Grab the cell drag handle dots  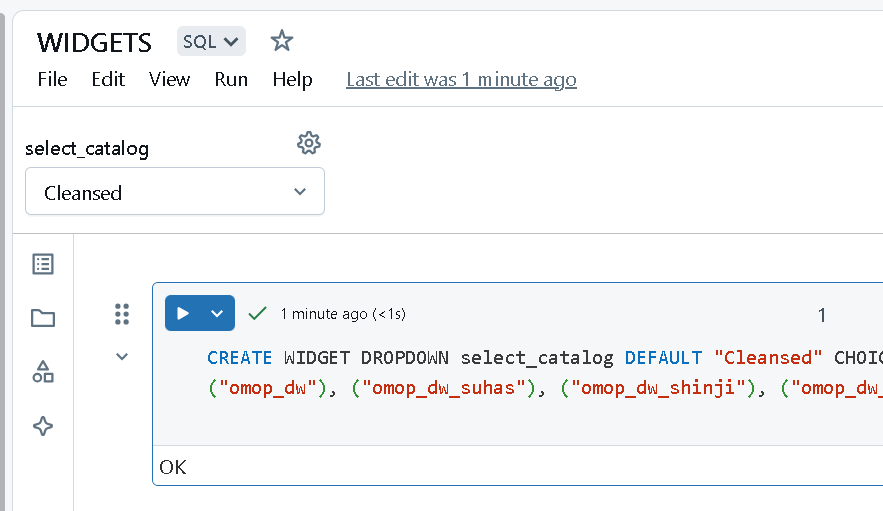point(122,314)
